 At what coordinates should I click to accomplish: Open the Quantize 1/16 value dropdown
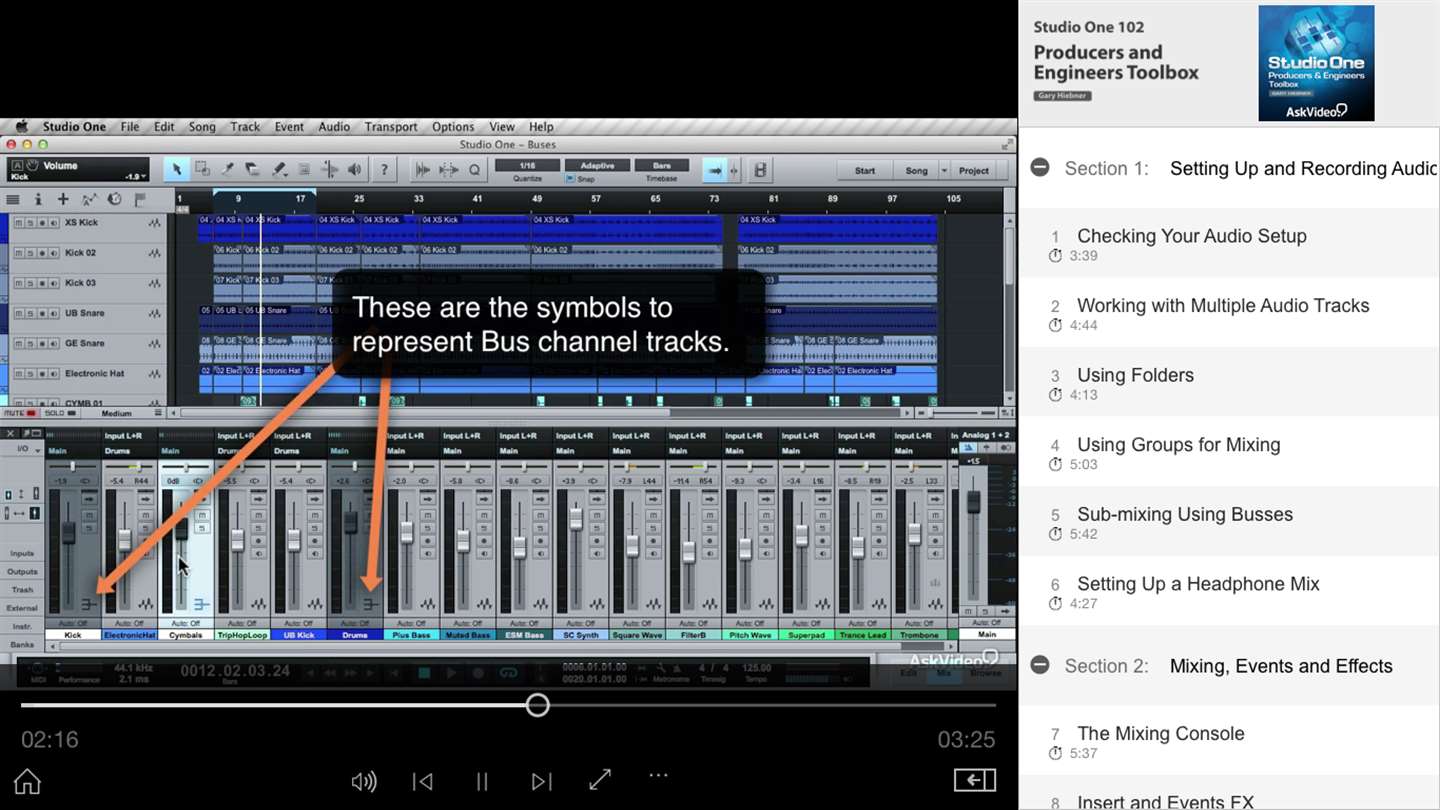(527, 165)
